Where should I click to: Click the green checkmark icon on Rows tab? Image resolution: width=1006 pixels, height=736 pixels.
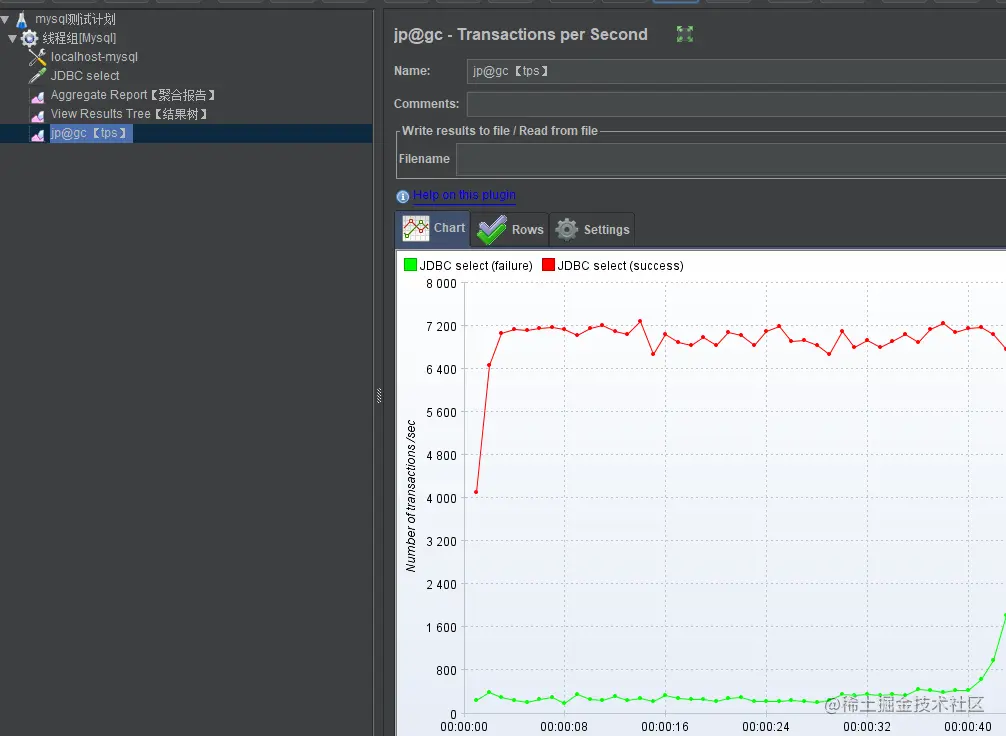click(x=492, y=230)
